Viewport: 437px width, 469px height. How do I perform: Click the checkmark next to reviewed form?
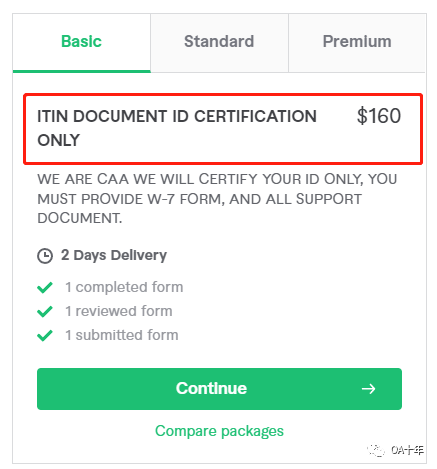click(x=45, y=311)
